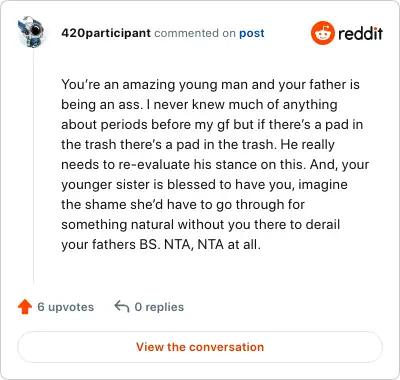Follow the blue "post" link
Viewport: 400px width, 380px height.
[x=252, y=33]
